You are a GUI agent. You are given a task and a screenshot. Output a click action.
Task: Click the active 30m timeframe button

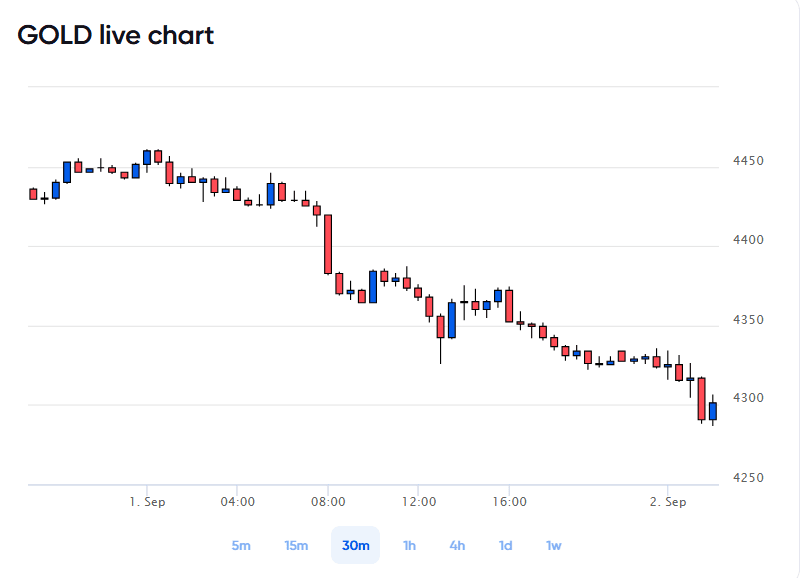356,545
